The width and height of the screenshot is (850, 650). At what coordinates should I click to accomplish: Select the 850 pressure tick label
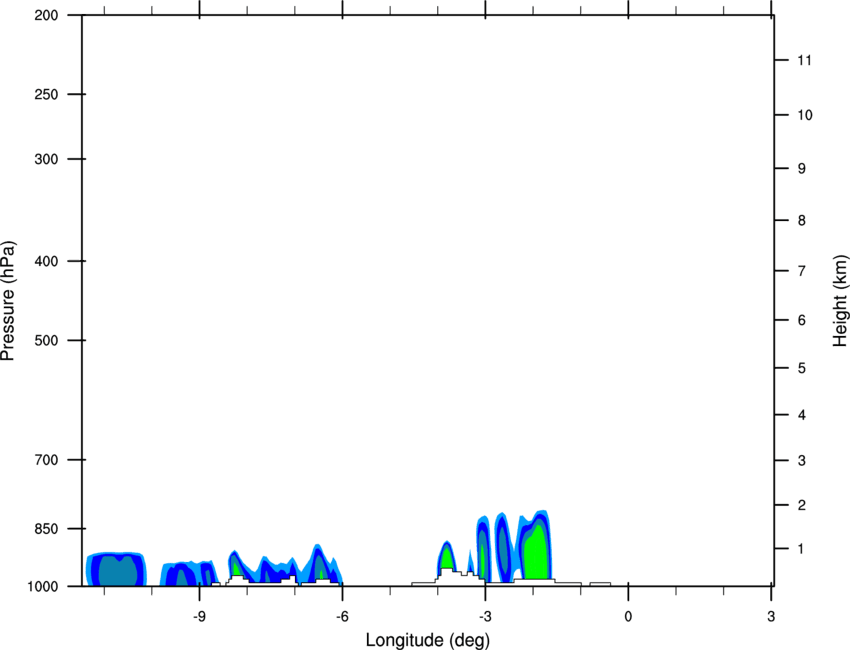click(46, 529)
